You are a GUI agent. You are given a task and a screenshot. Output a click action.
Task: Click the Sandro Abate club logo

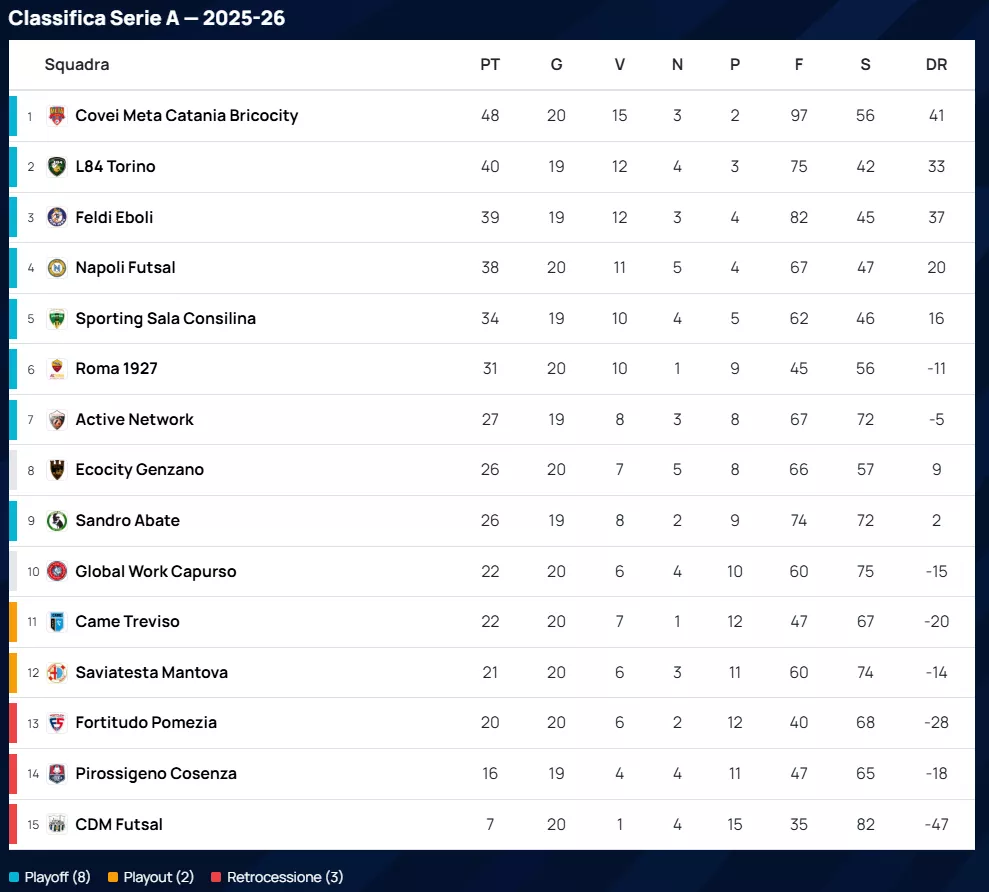coord(57,521)
